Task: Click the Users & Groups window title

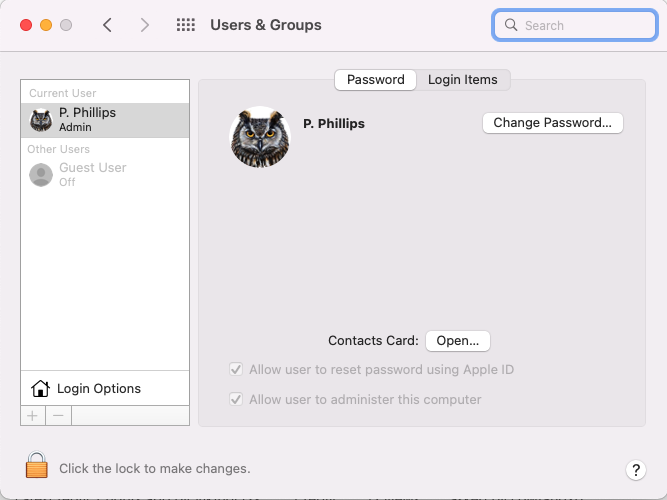Action: tap(266, 25)
